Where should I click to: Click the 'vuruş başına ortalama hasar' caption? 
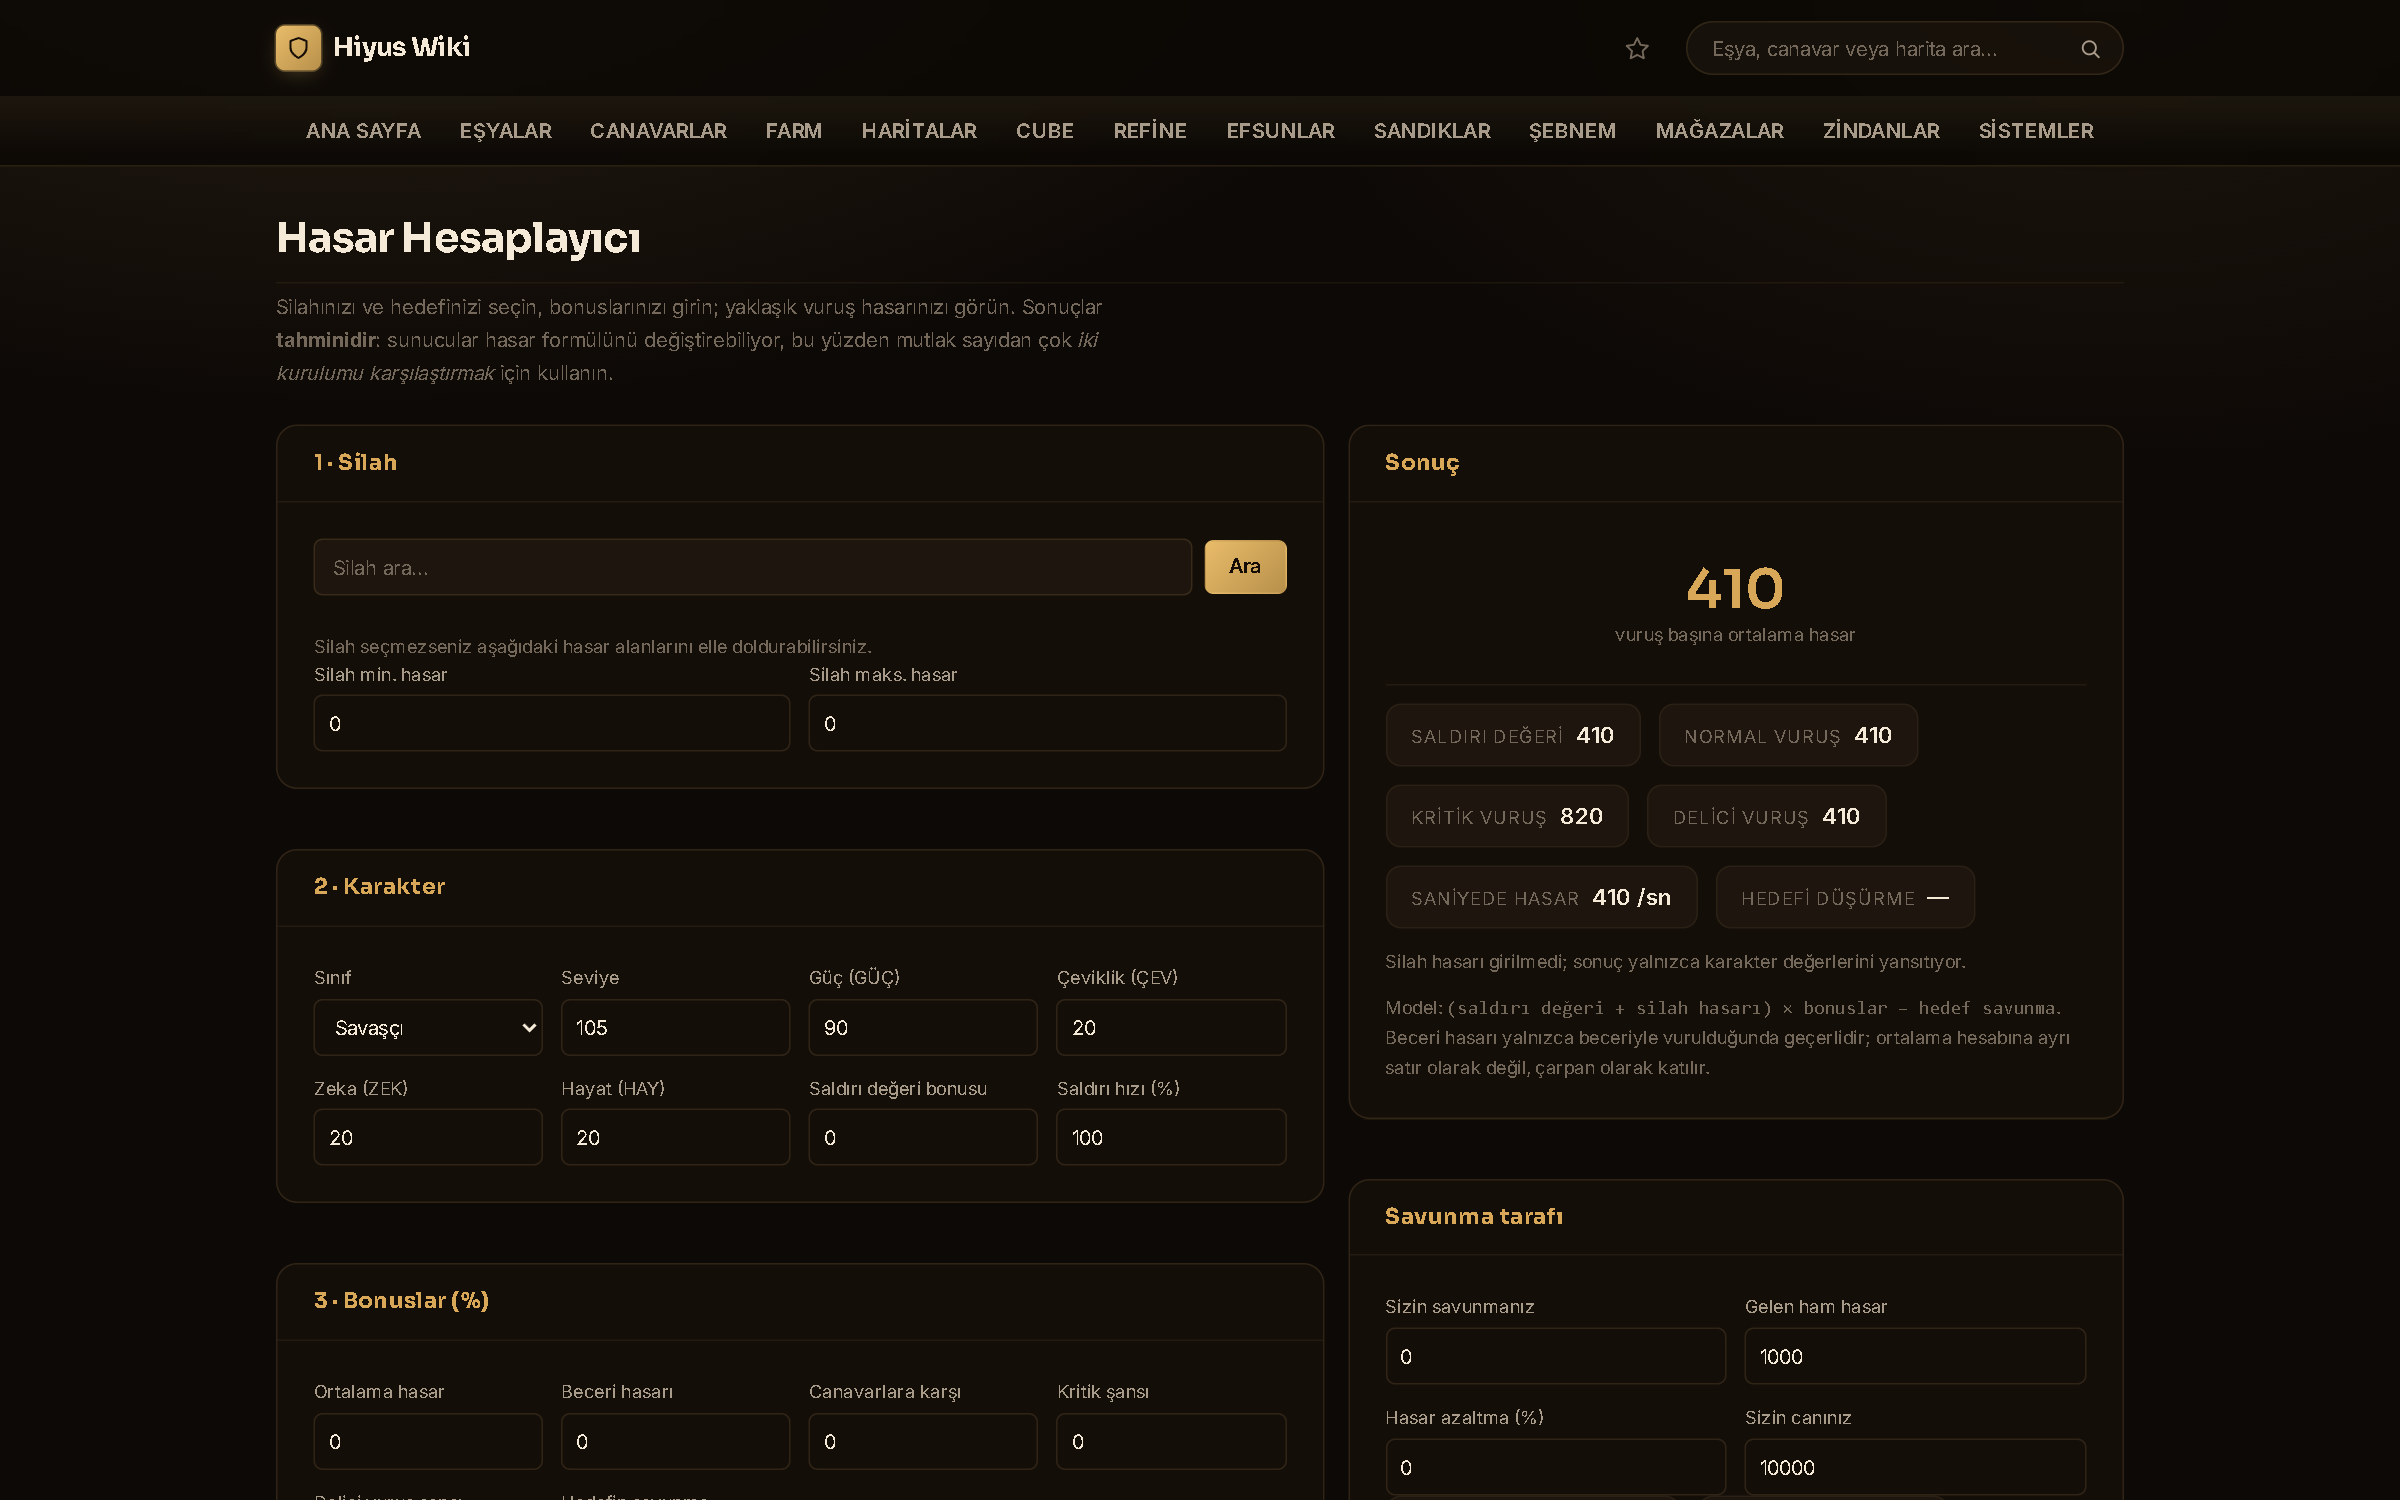tap(1735, 635)
